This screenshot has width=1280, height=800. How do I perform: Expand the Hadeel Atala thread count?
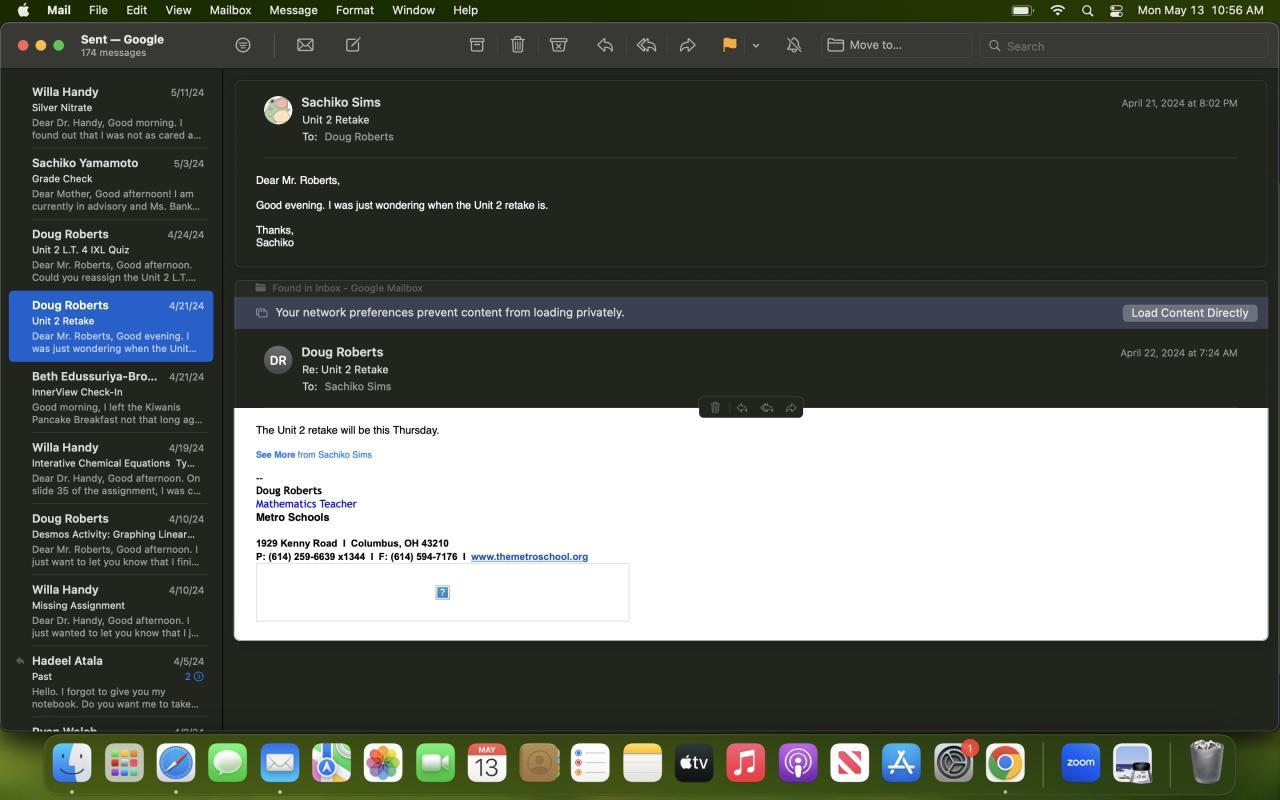pyautogui.click(x=194, y=677)
